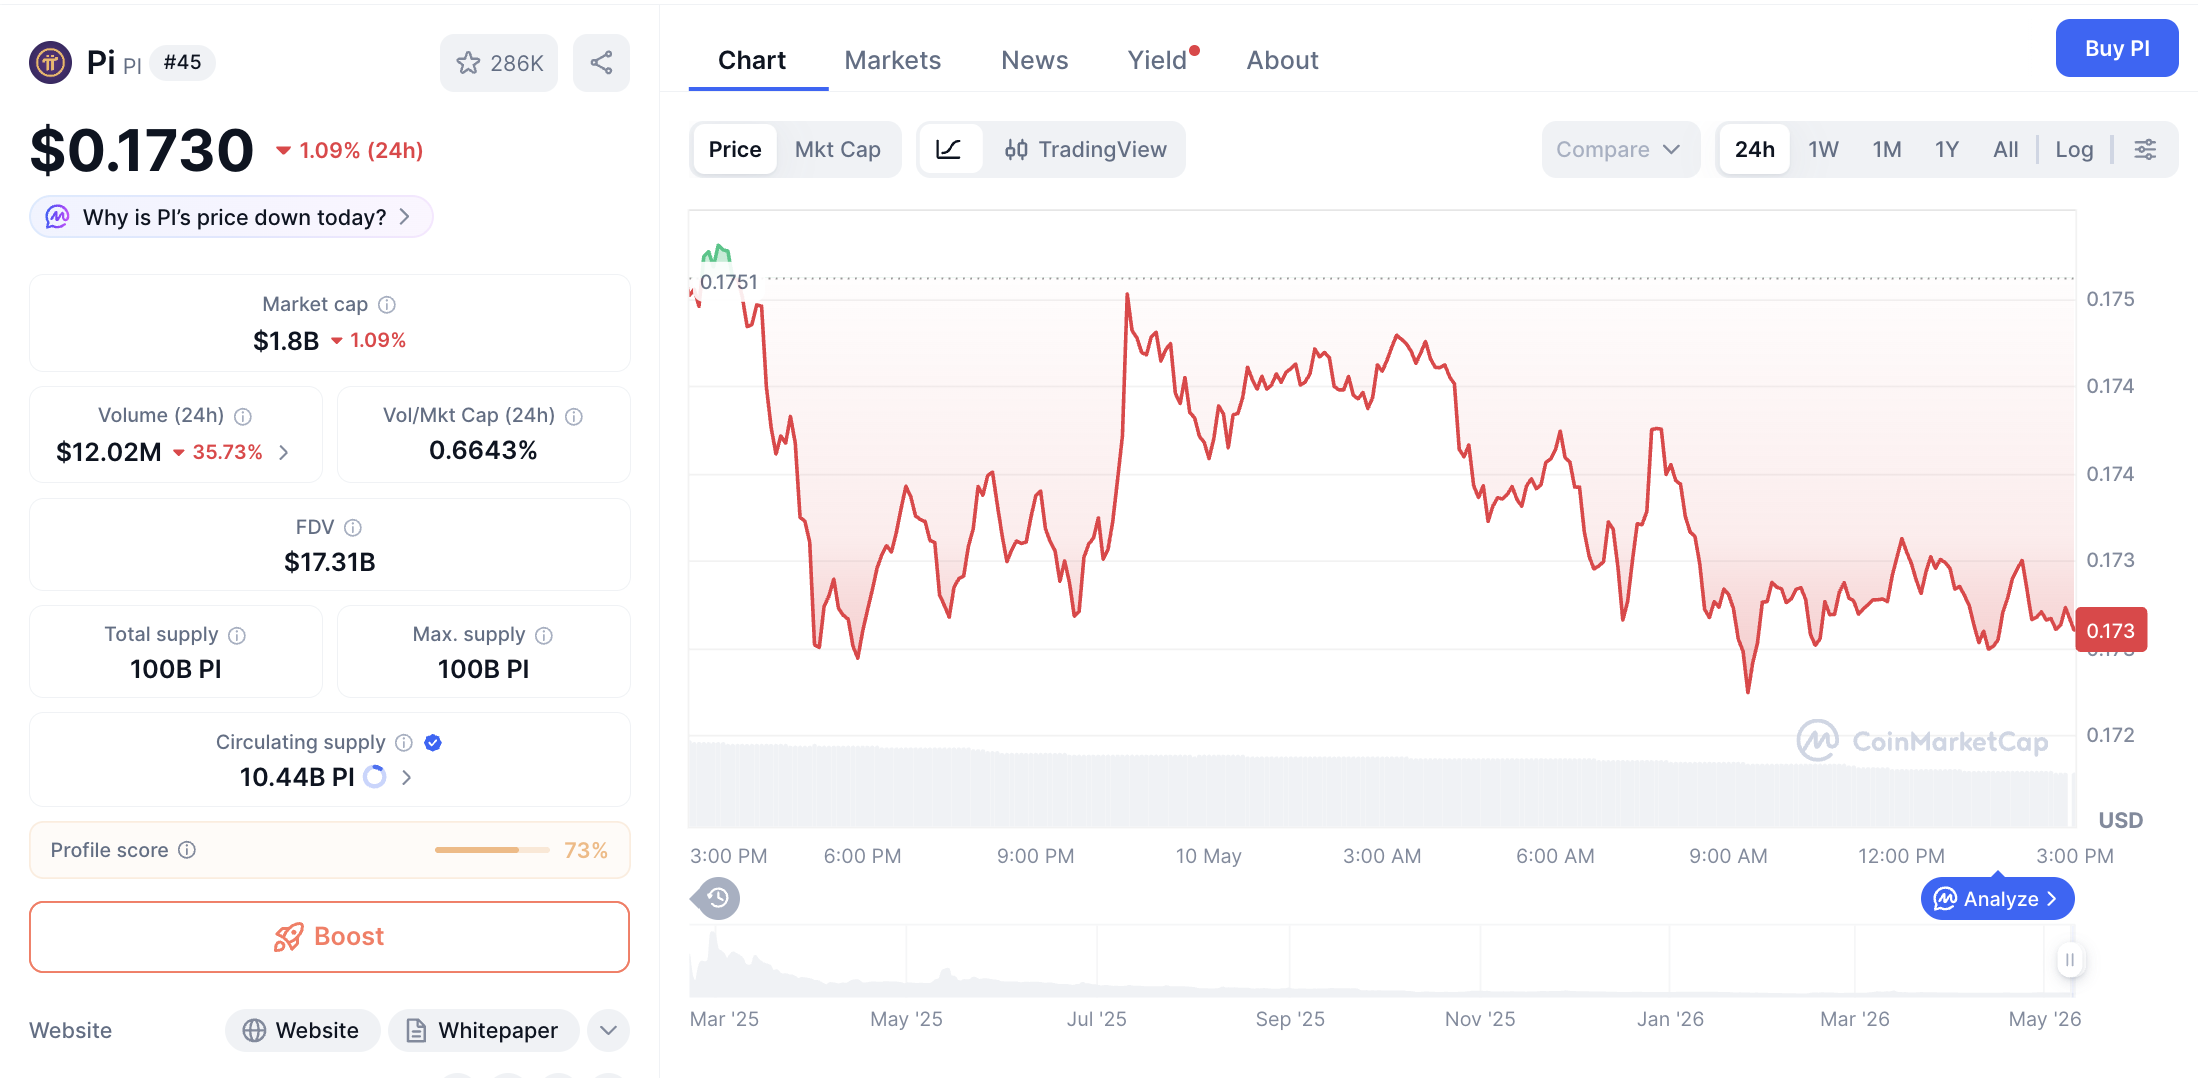Screen dimensions: 2198x1078
Task: Click the Pi coin logo icon
Action: (50, 62)
